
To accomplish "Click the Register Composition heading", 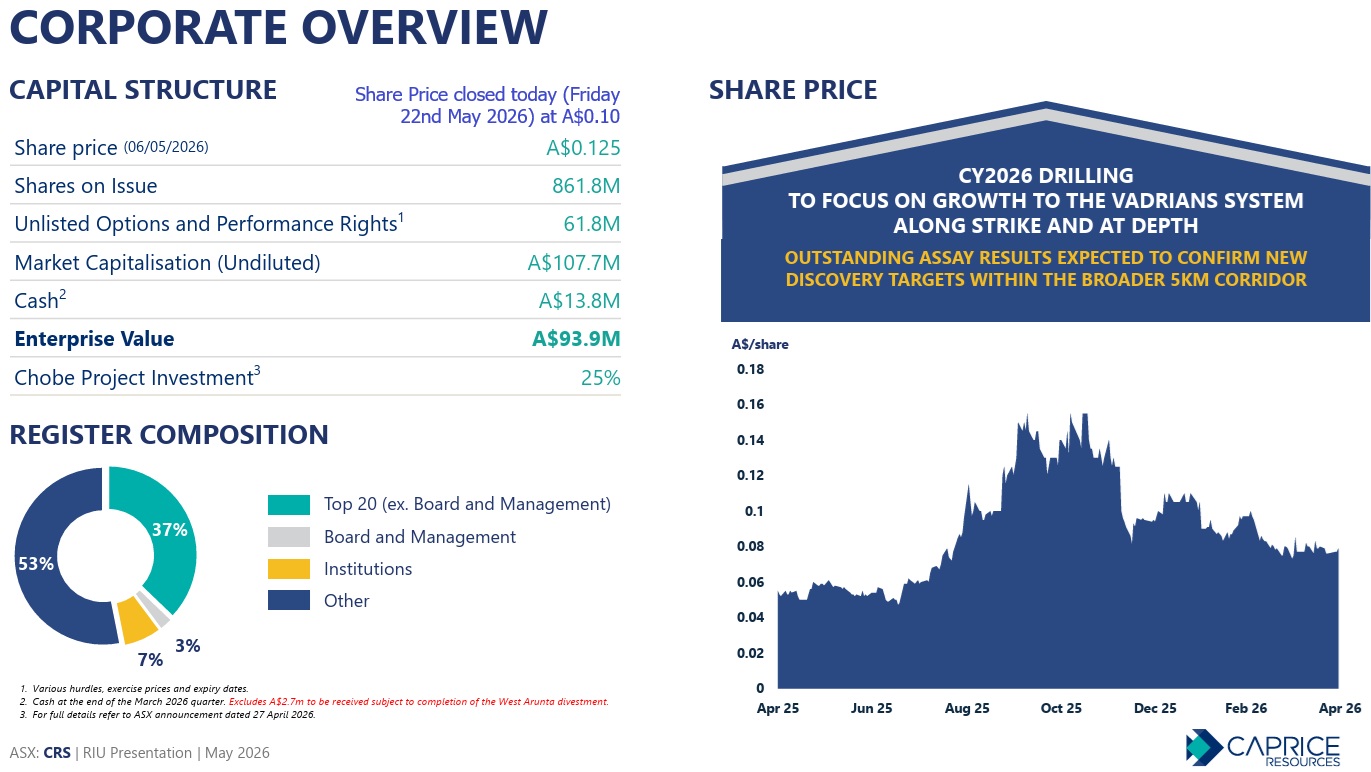I will [169, 434].
